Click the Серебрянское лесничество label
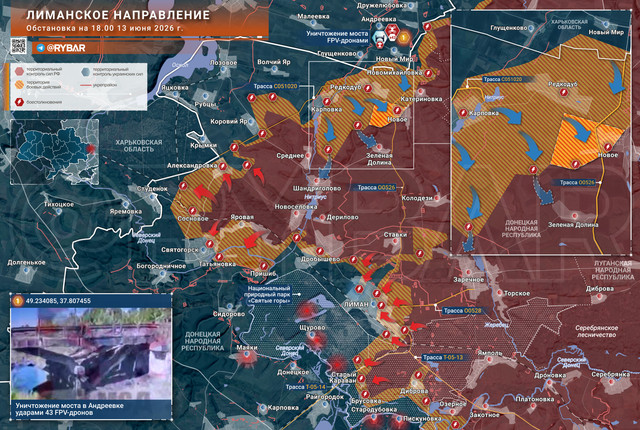 (596, 331)
